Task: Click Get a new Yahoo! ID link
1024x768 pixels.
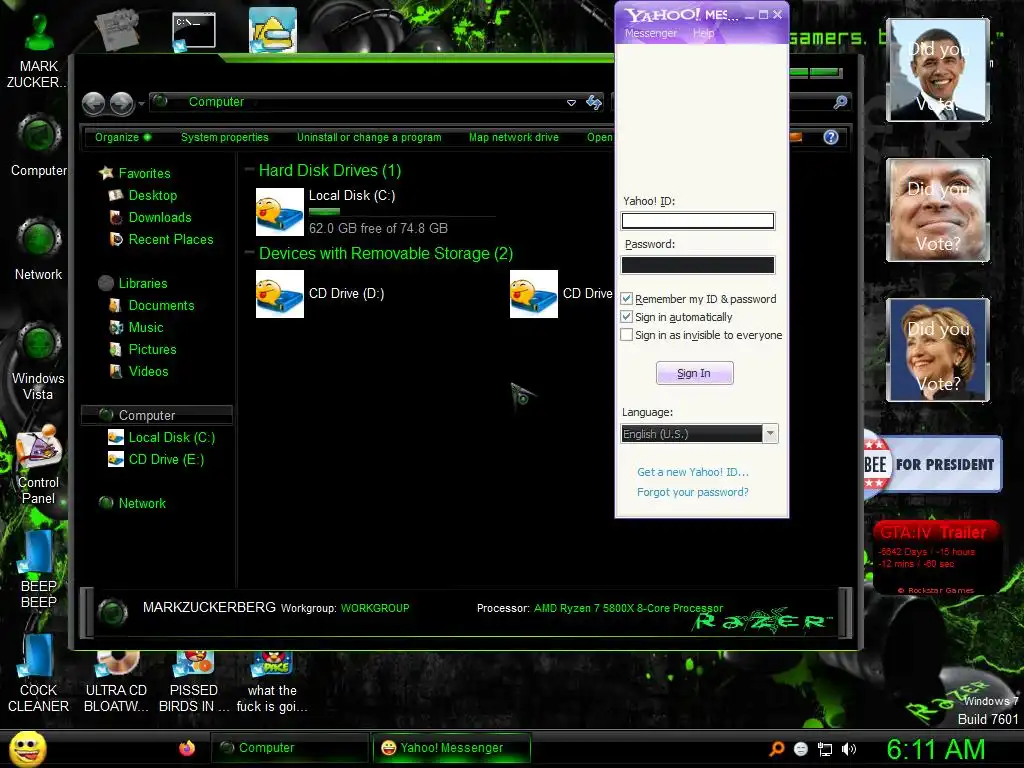Action: [693, 472]
